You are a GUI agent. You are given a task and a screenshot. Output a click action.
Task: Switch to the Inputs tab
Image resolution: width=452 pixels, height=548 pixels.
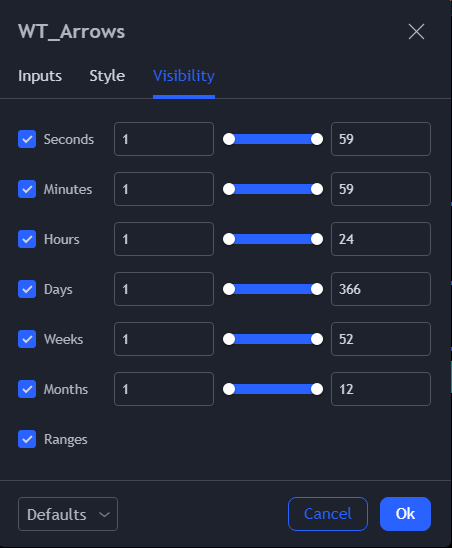tap(40, 76)
